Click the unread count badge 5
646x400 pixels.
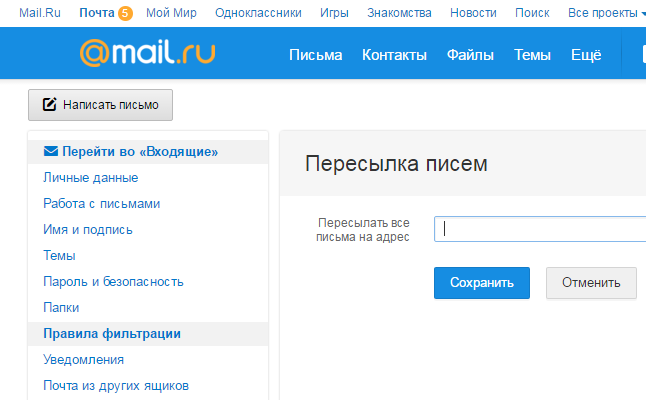(x=125, y=13)
